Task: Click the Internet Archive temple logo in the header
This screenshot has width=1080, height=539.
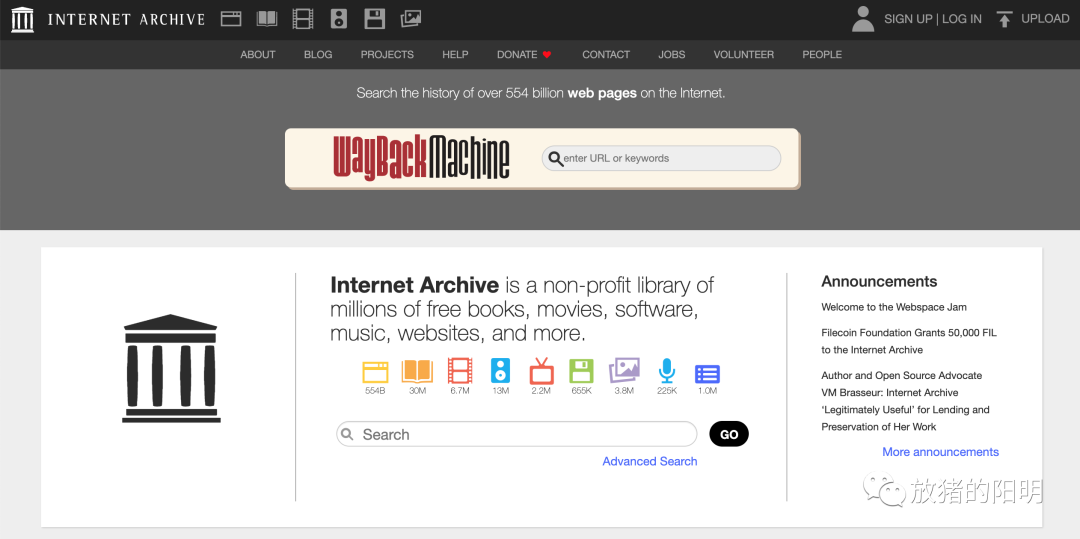Action: coord(22,19)
